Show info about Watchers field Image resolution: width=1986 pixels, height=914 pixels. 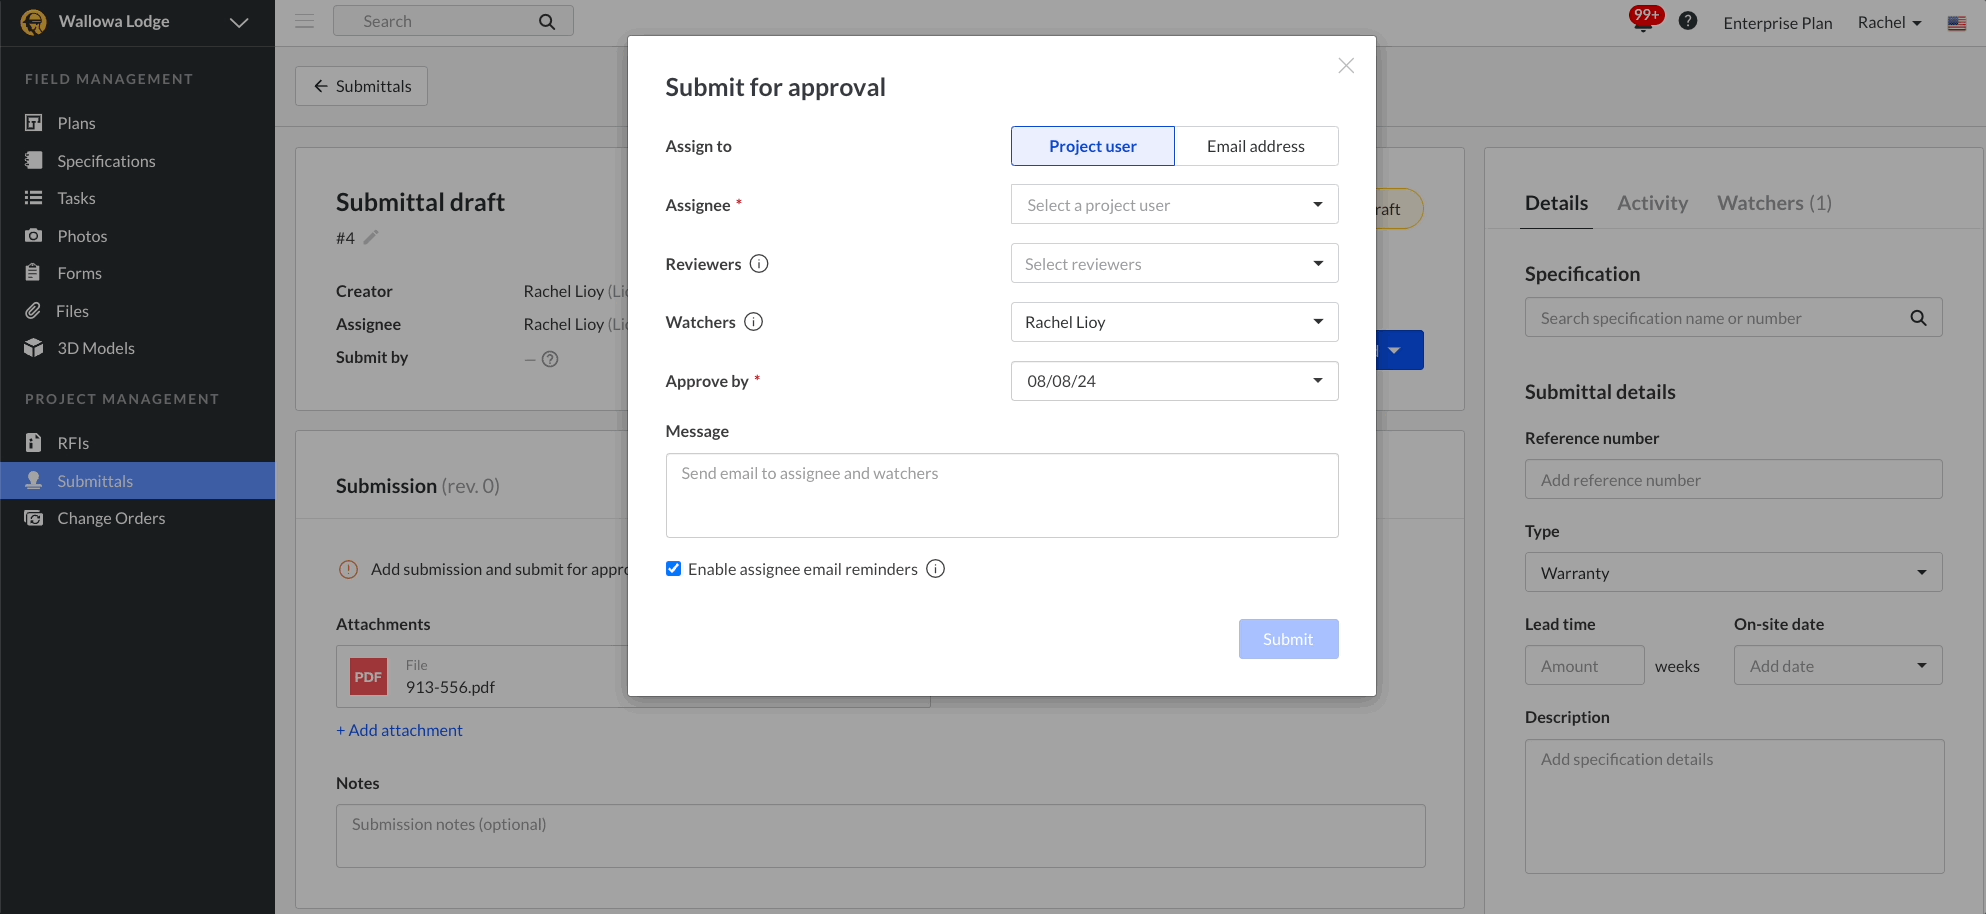[754, 322]
